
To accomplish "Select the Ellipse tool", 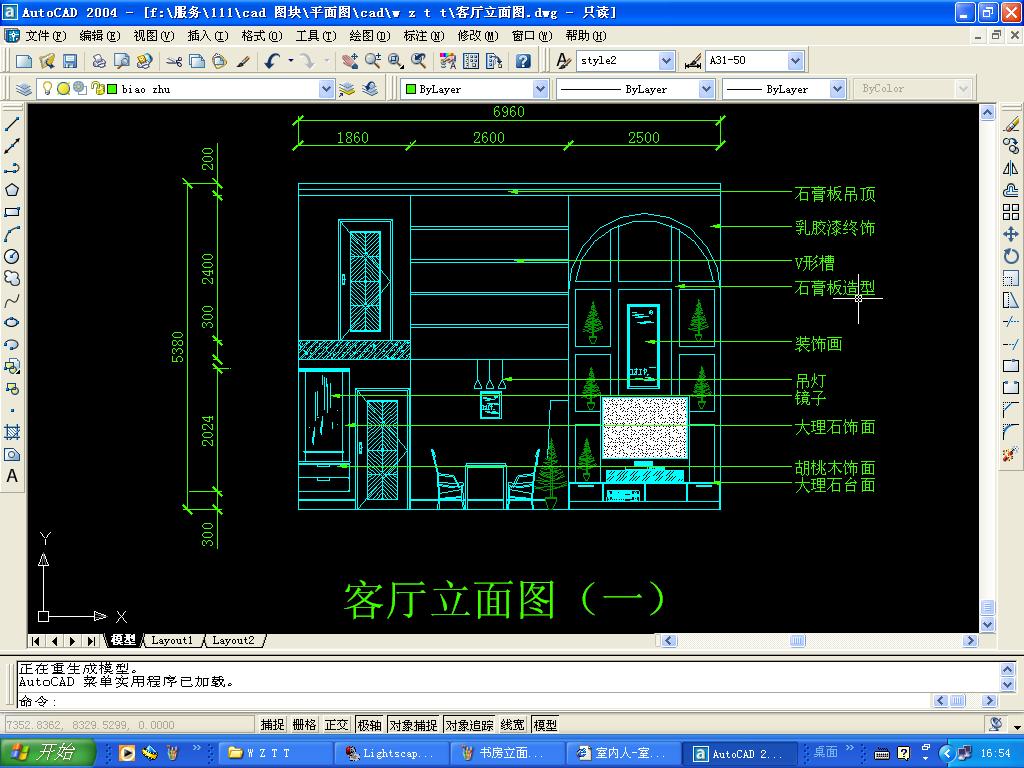I will [x=12, y=323].
